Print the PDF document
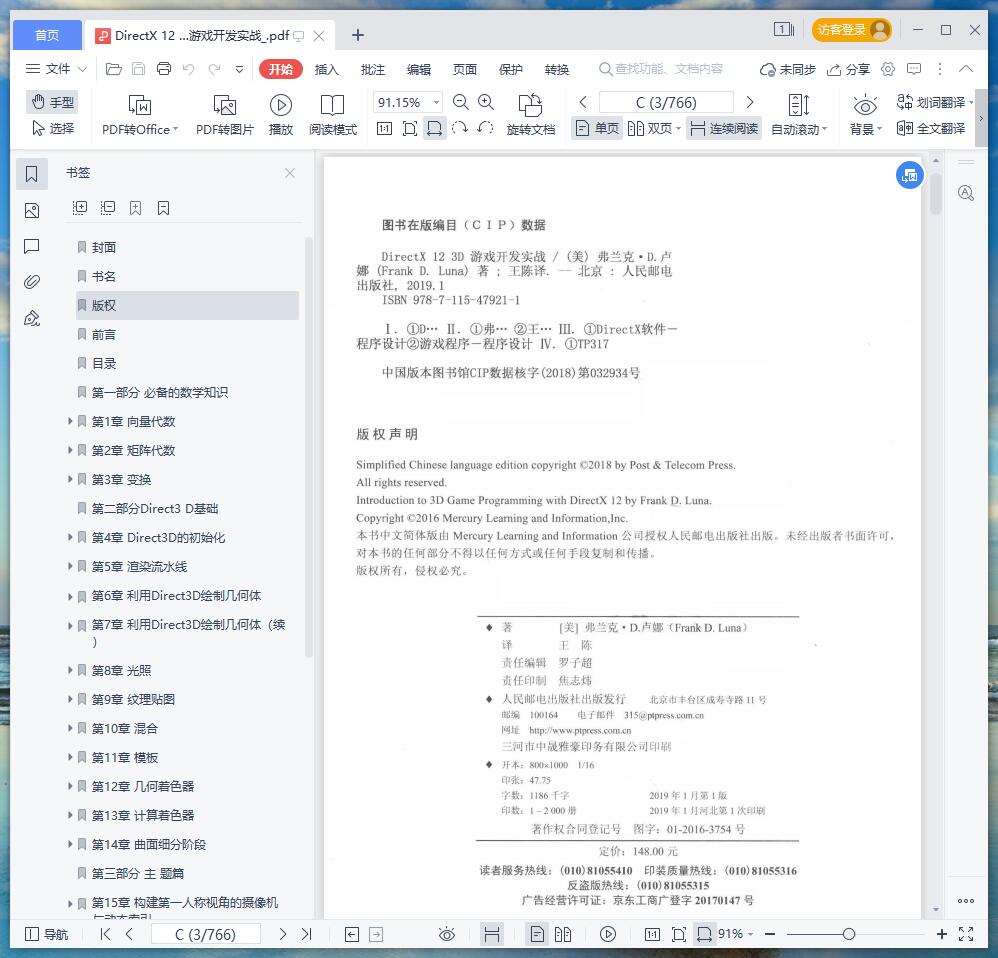 click(x=164, y=69)
